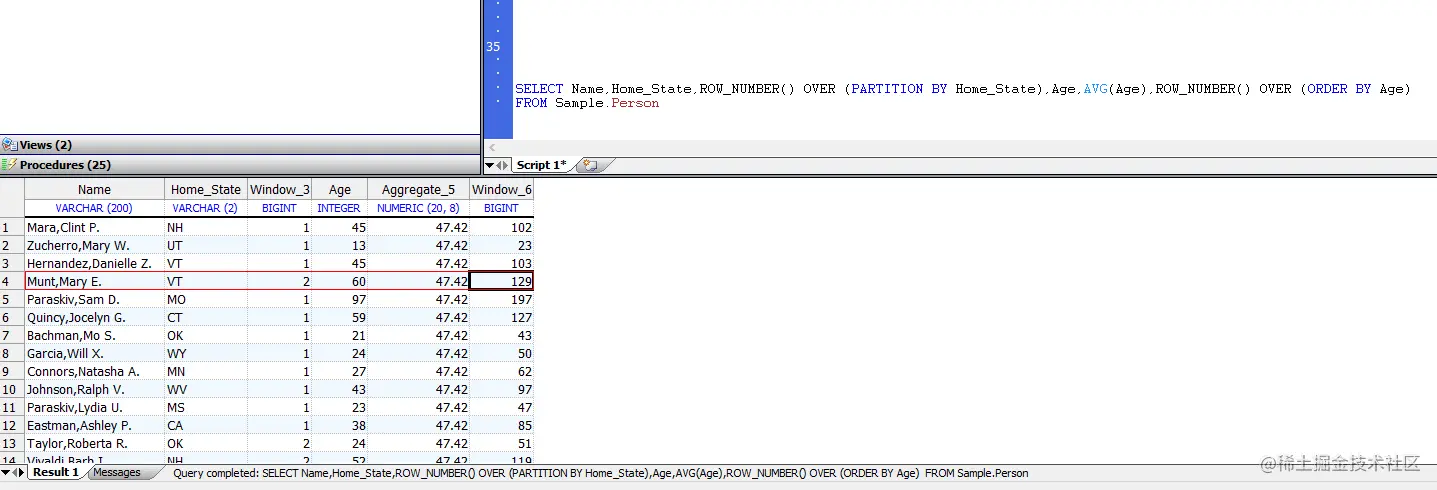Select Window_6 cell with value 129
The width and height of the screenshot is (1437, 490).
click(501, 281)
